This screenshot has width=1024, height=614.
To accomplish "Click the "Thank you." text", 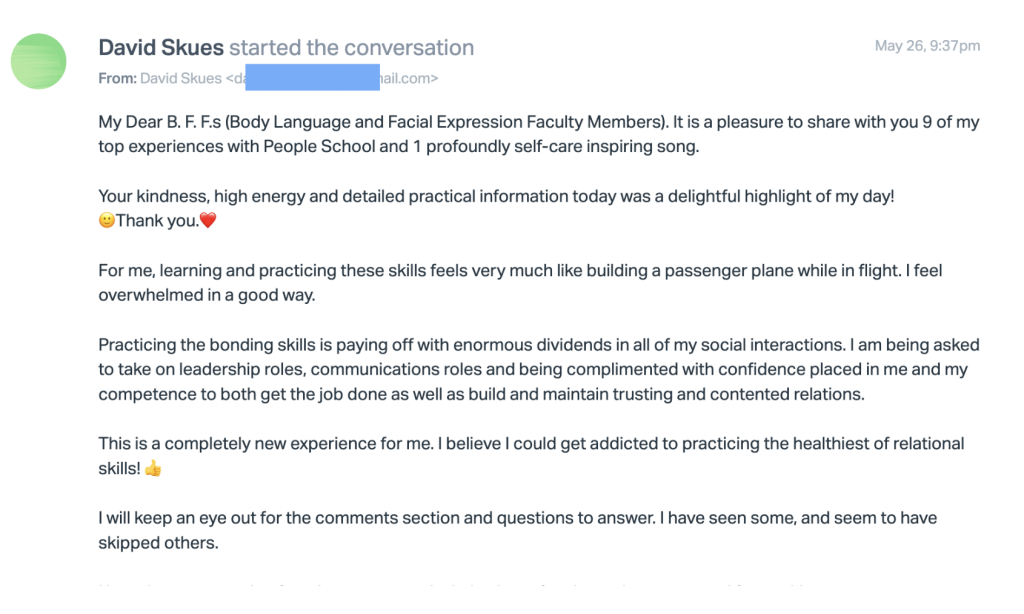I will tap(157, 221).
